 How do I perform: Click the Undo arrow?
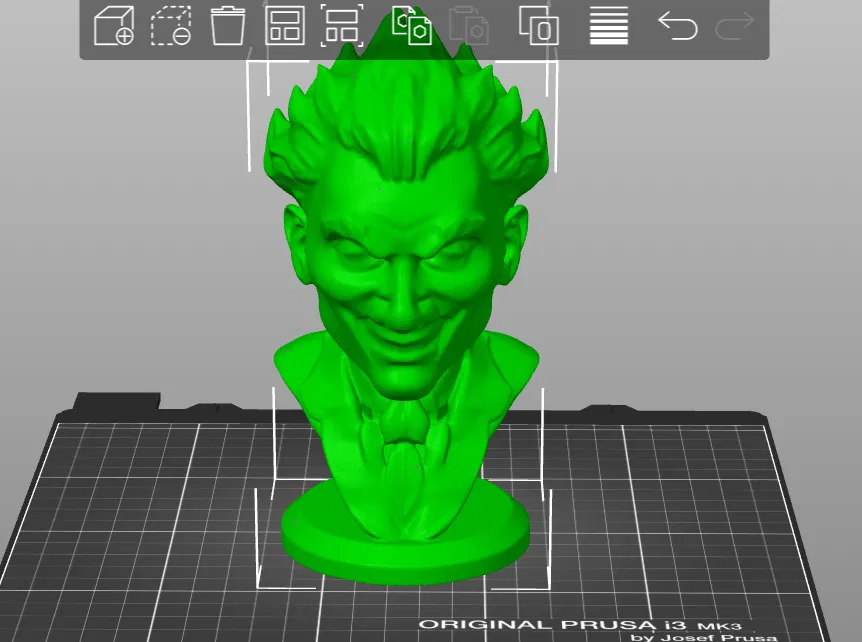coord(678,26)
